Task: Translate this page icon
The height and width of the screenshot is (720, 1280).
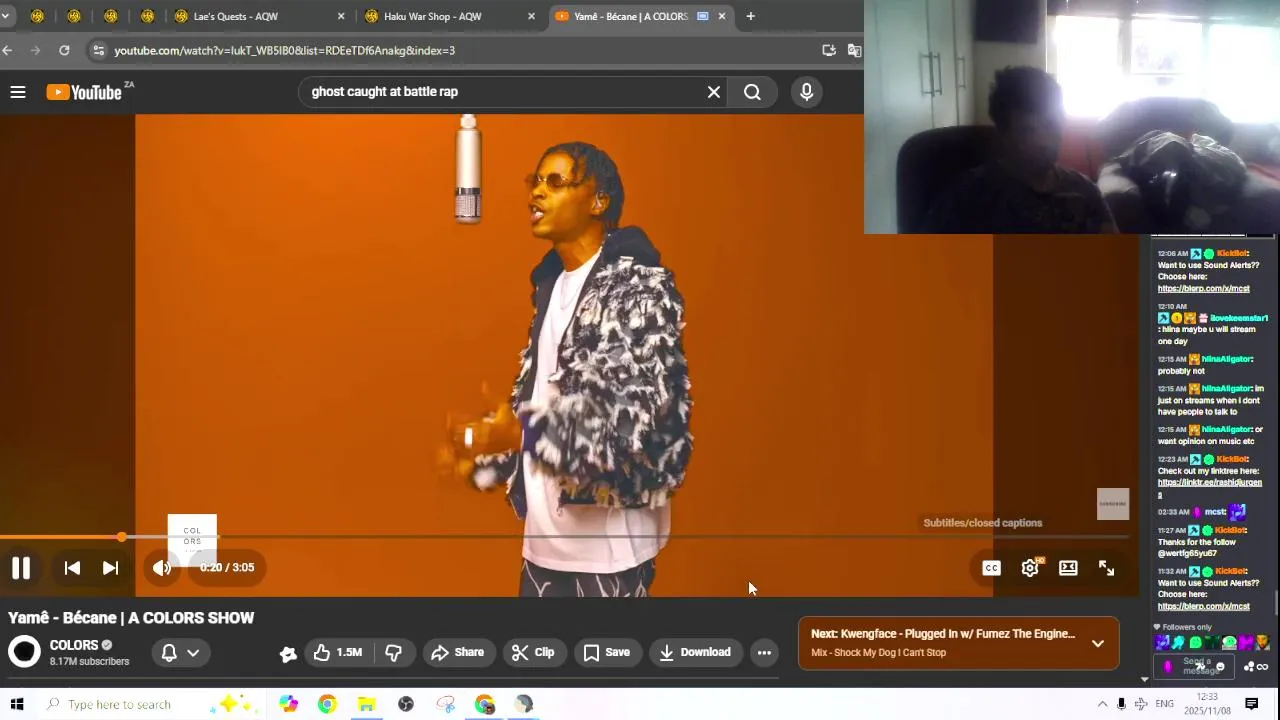Action: (854, 50)
